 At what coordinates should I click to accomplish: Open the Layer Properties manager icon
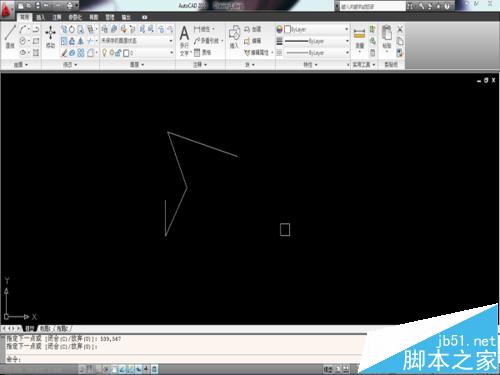104,29
